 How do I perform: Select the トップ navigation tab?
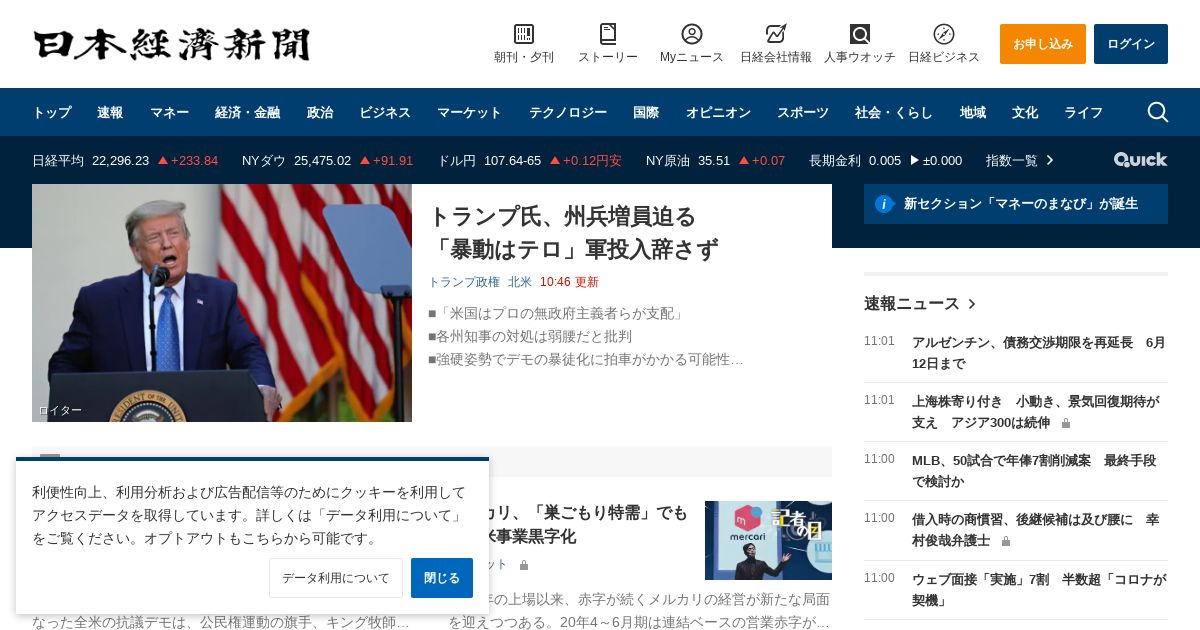(52, 112)
